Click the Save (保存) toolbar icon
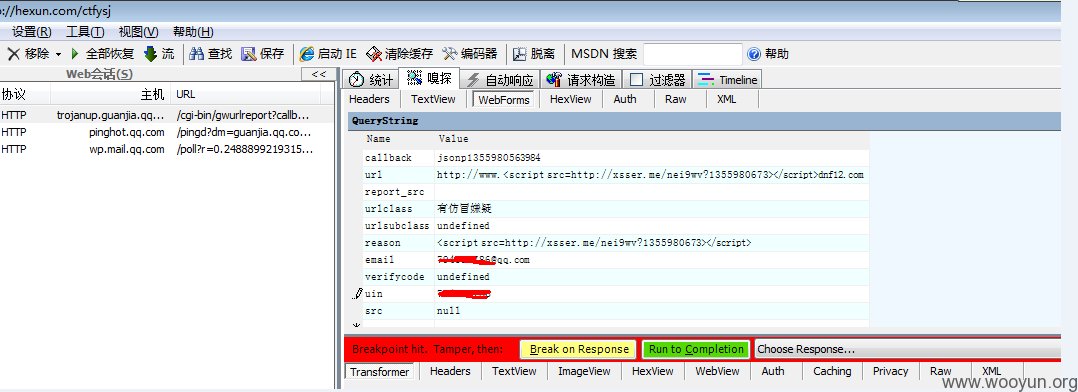This screenshot has width=1078, height=392. 249,54
